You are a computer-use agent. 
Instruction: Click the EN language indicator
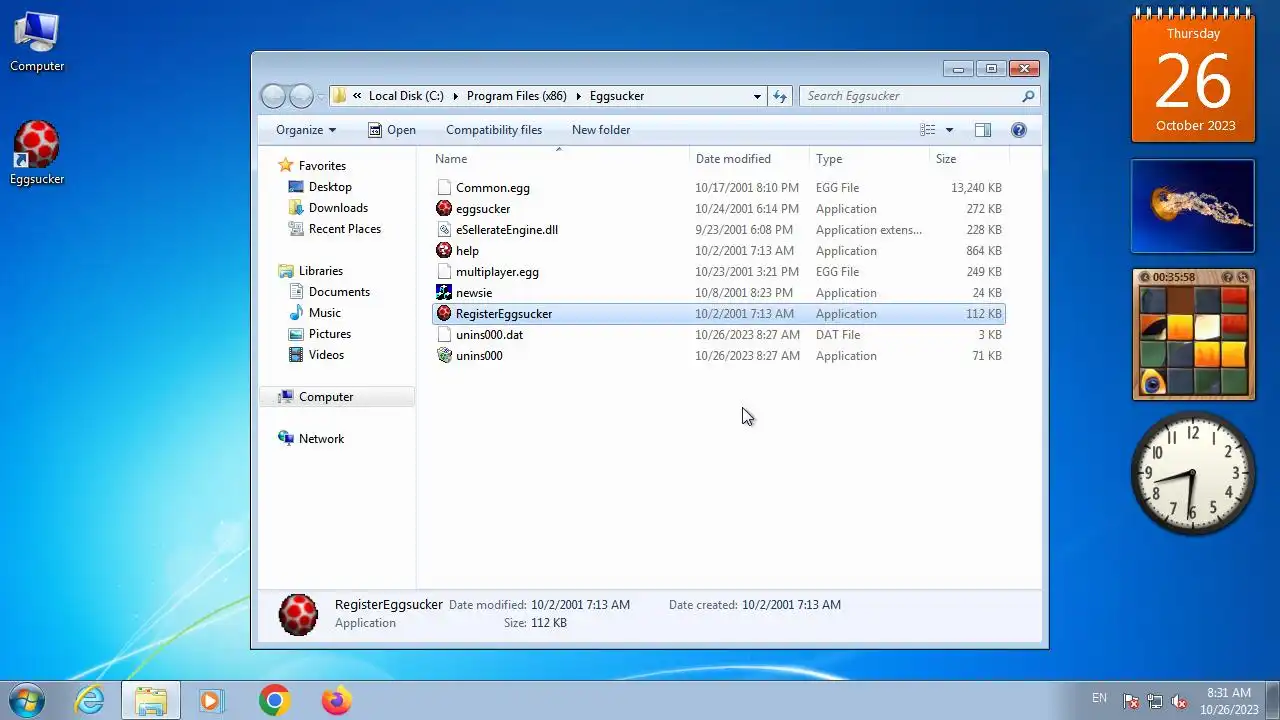coord(1099,698)
